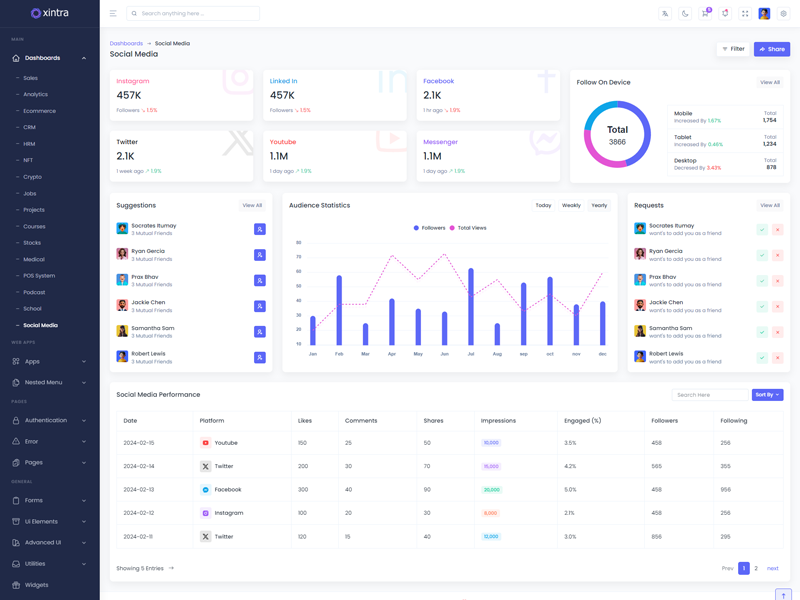Click the scroll-to-top arrow button
This screenshot has width=800, height=600.
click(x=783, y=595)
